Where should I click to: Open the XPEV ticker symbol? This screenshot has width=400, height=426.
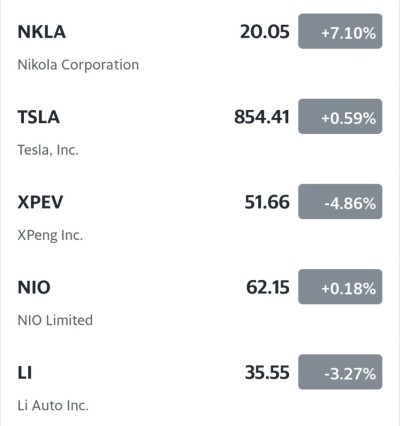point(40,202)
